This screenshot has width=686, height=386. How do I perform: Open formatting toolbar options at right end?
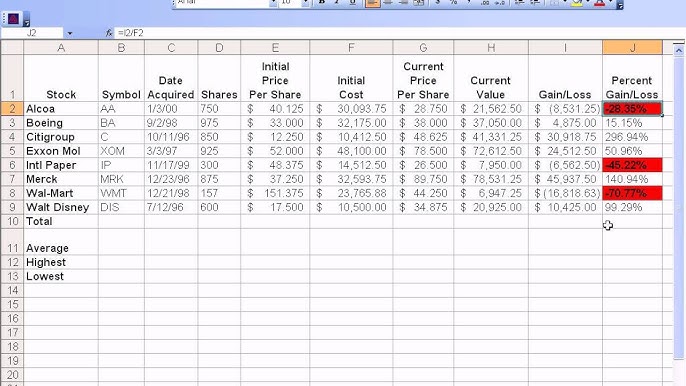pyautogui.click(x=620, y=5)
